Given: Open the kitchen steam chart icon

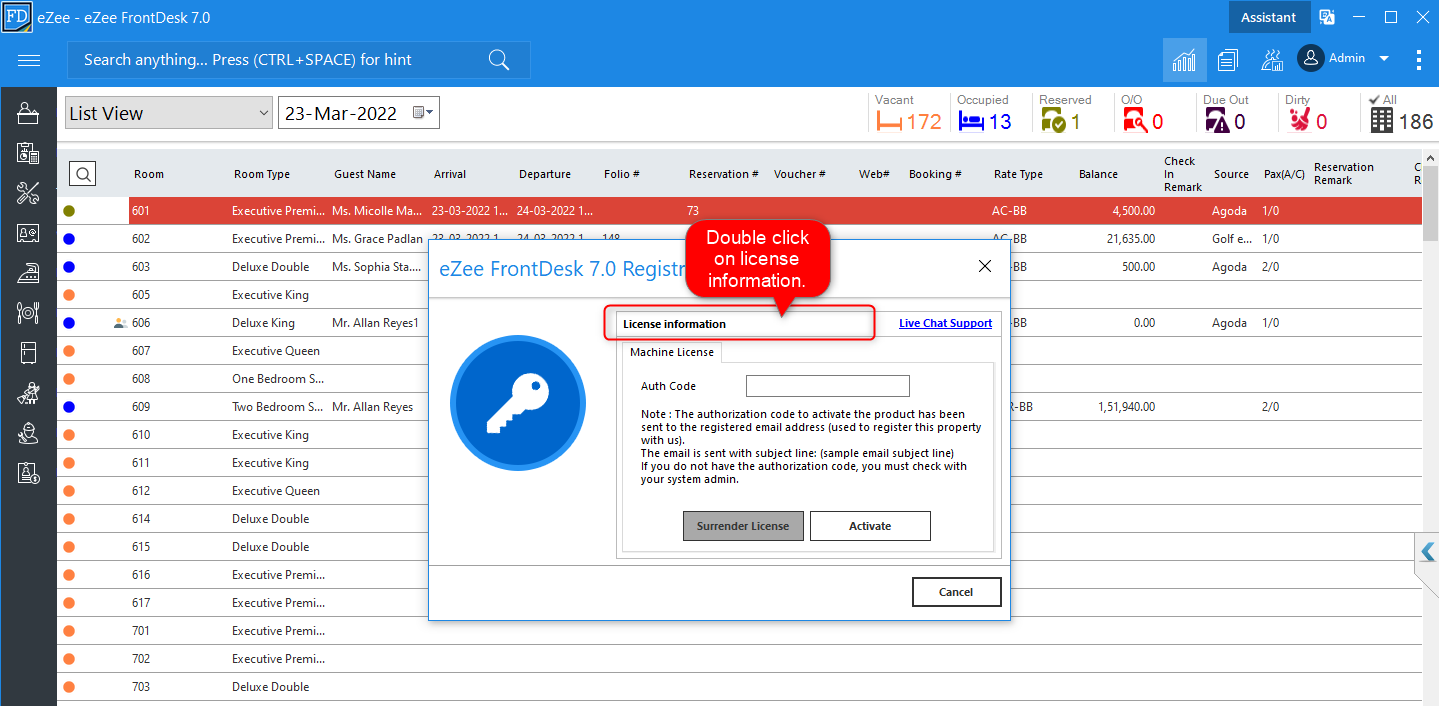Looking at the screenshot, I should point(1272,60).
